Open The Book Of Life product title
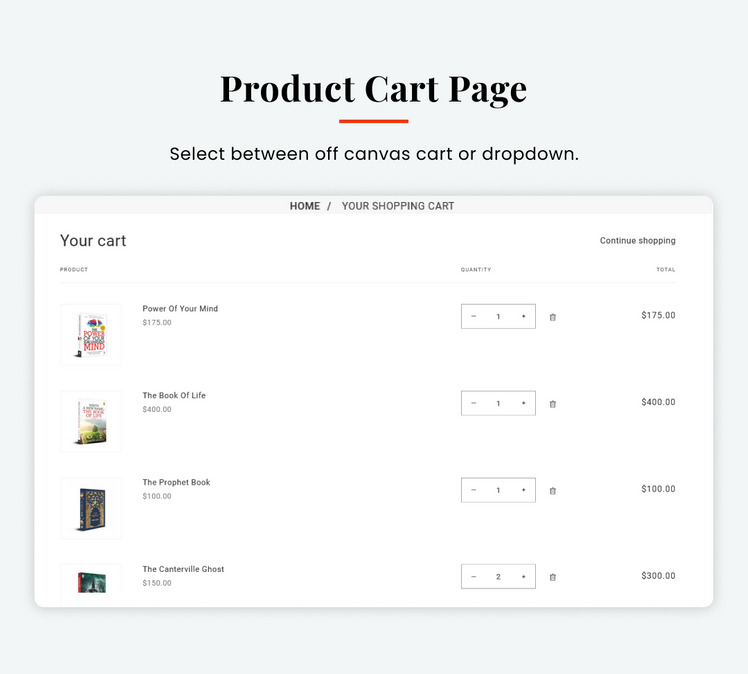 click(x=174, y=395)
